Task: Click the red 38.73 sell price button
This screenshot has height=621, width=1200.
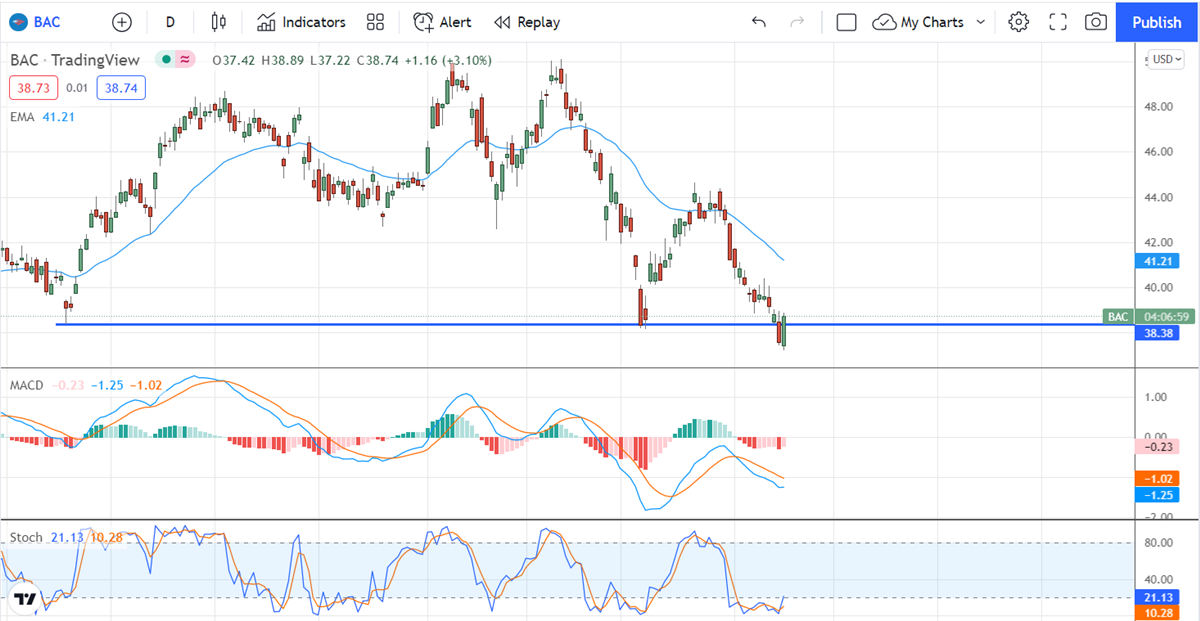Action: click(33, 88)
